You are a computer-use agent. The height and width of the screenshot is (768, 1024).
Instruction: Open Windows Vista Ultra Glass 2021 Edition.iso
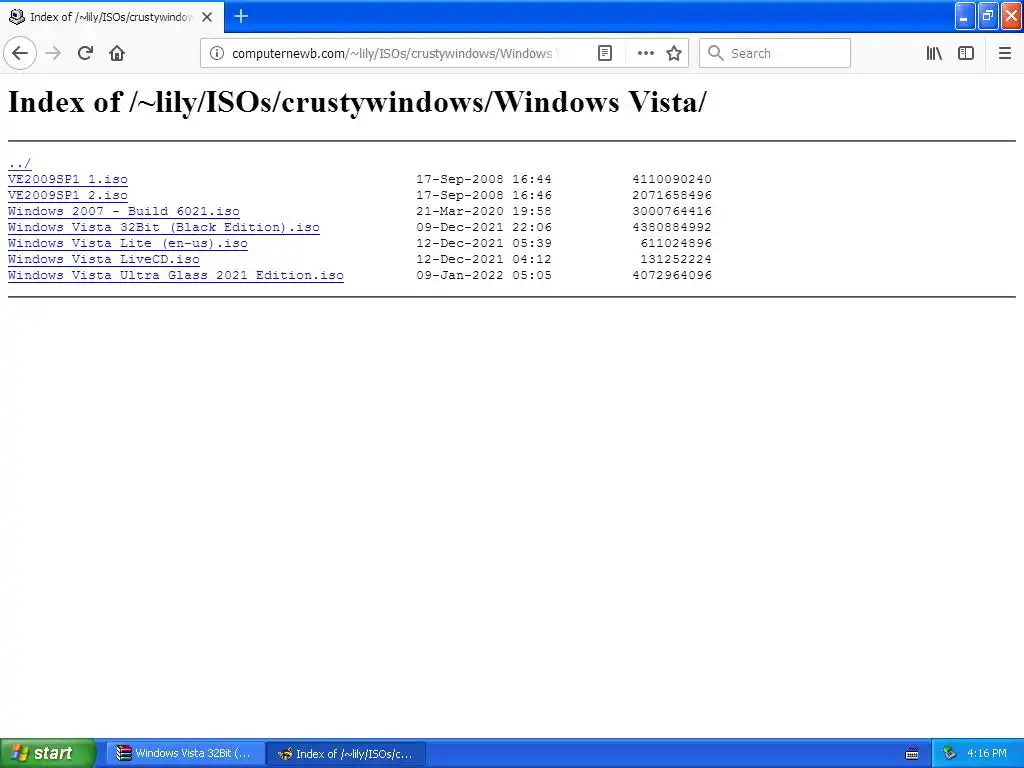point(176,275)
